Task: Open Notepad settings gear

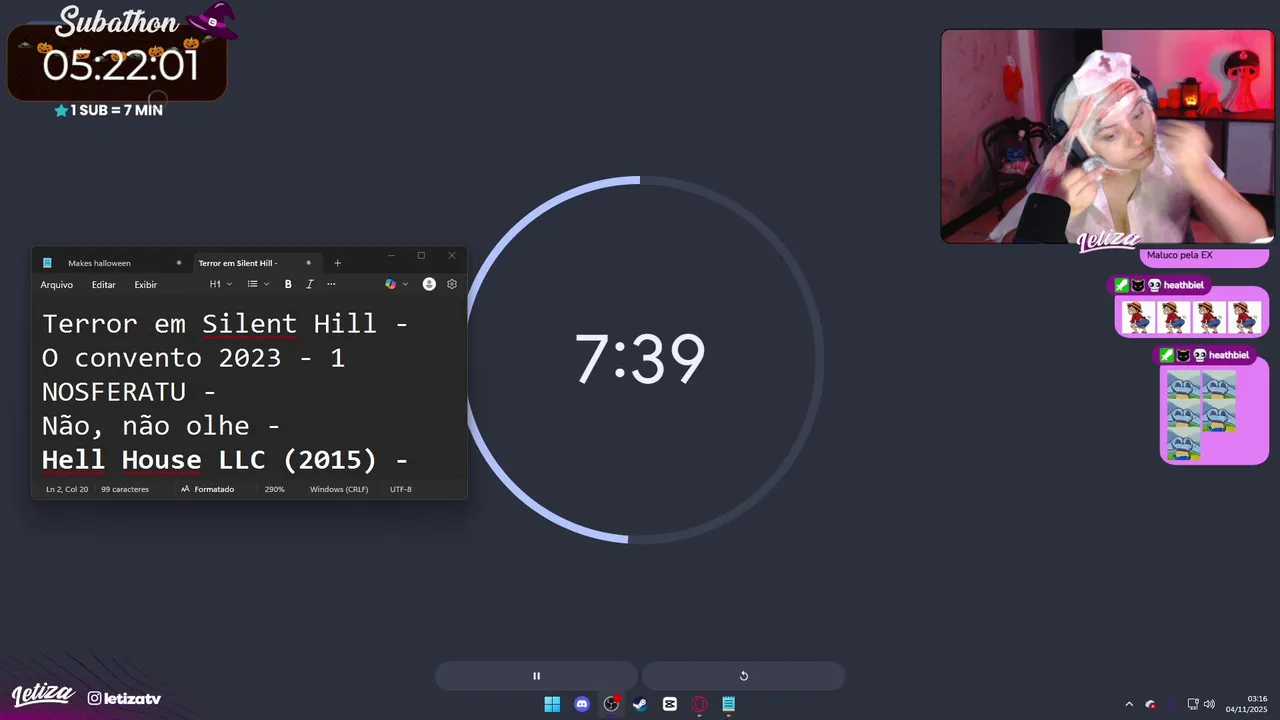Action: click(x=452, y=285)
